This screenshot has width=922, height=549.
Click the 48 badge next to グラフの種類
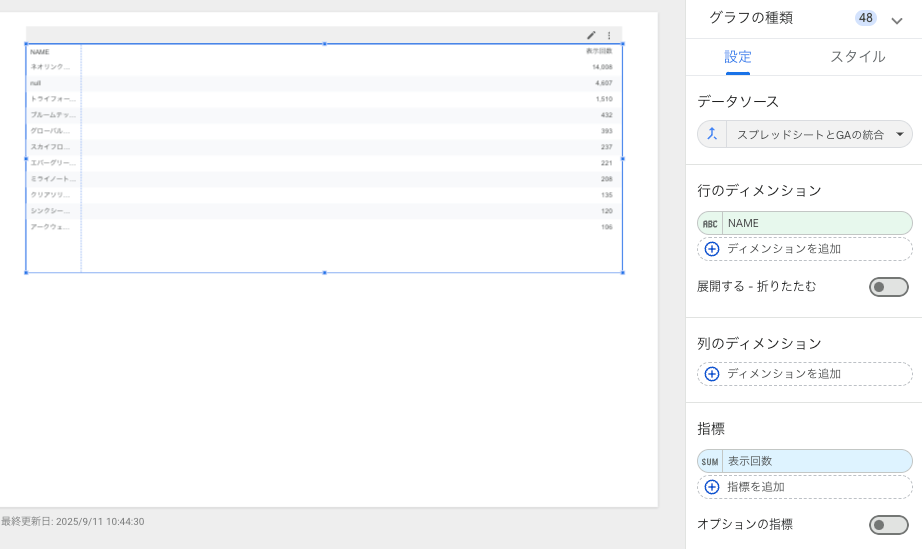click(865, 18)
